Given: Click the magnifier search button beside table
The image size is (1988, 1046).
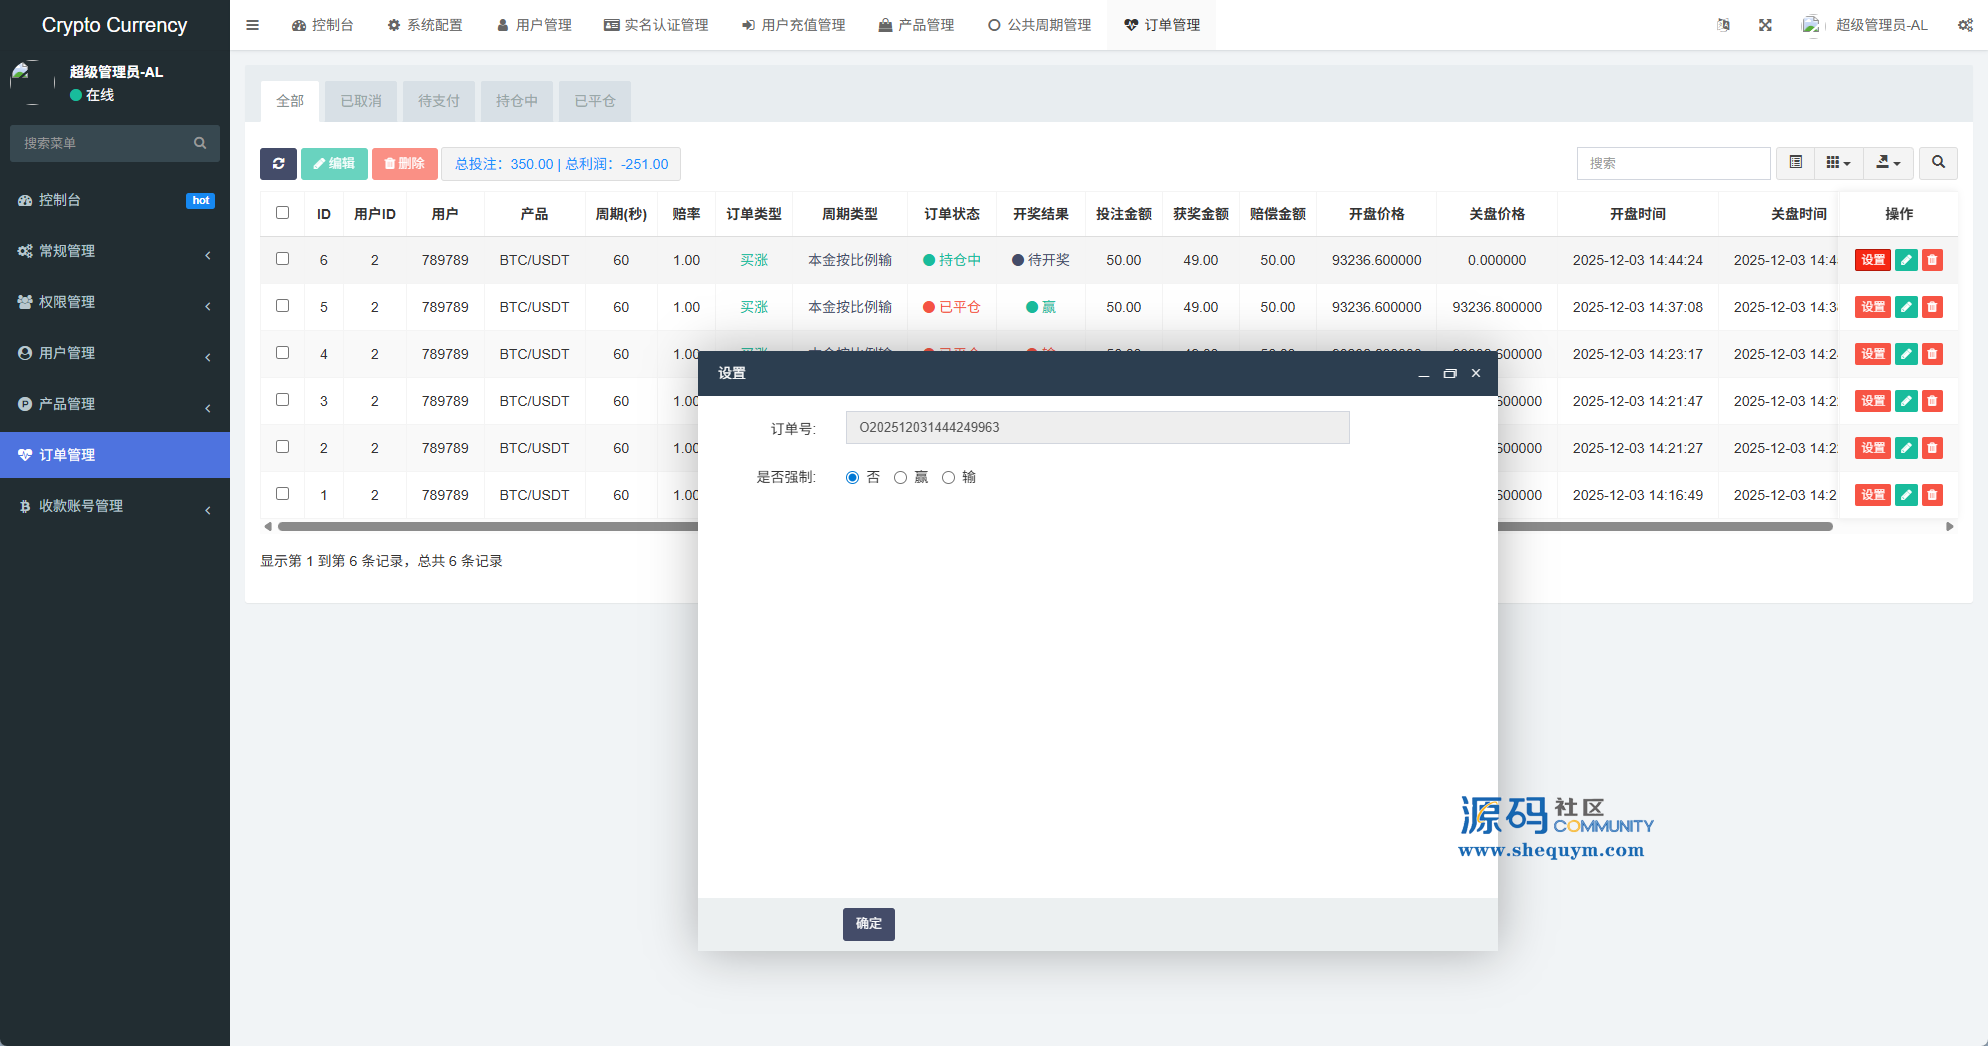Looking at the screenshot, I should point(1938,163).
